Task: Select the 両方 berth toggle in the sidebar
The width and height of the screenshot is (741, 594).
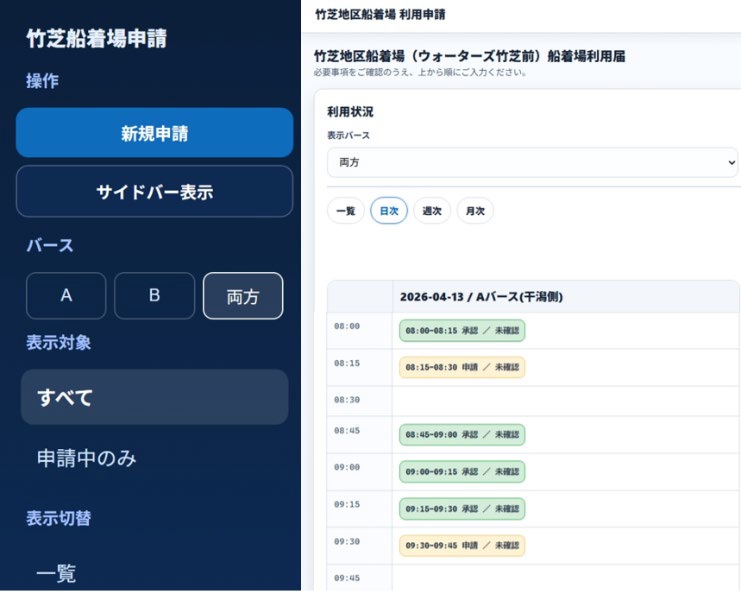Action: [x=243, y=296]
